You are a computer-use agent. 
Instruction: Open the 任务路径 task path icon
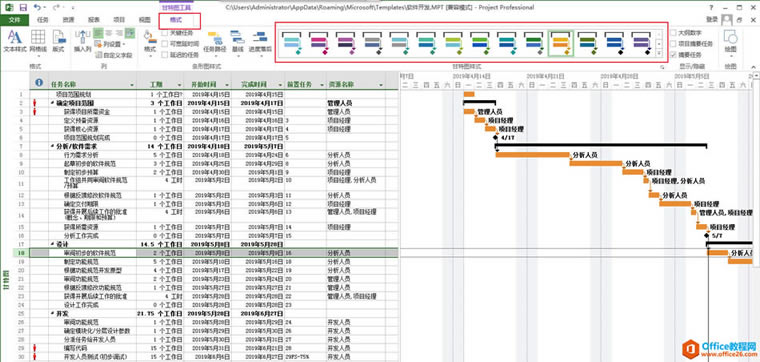pos(214,43)
